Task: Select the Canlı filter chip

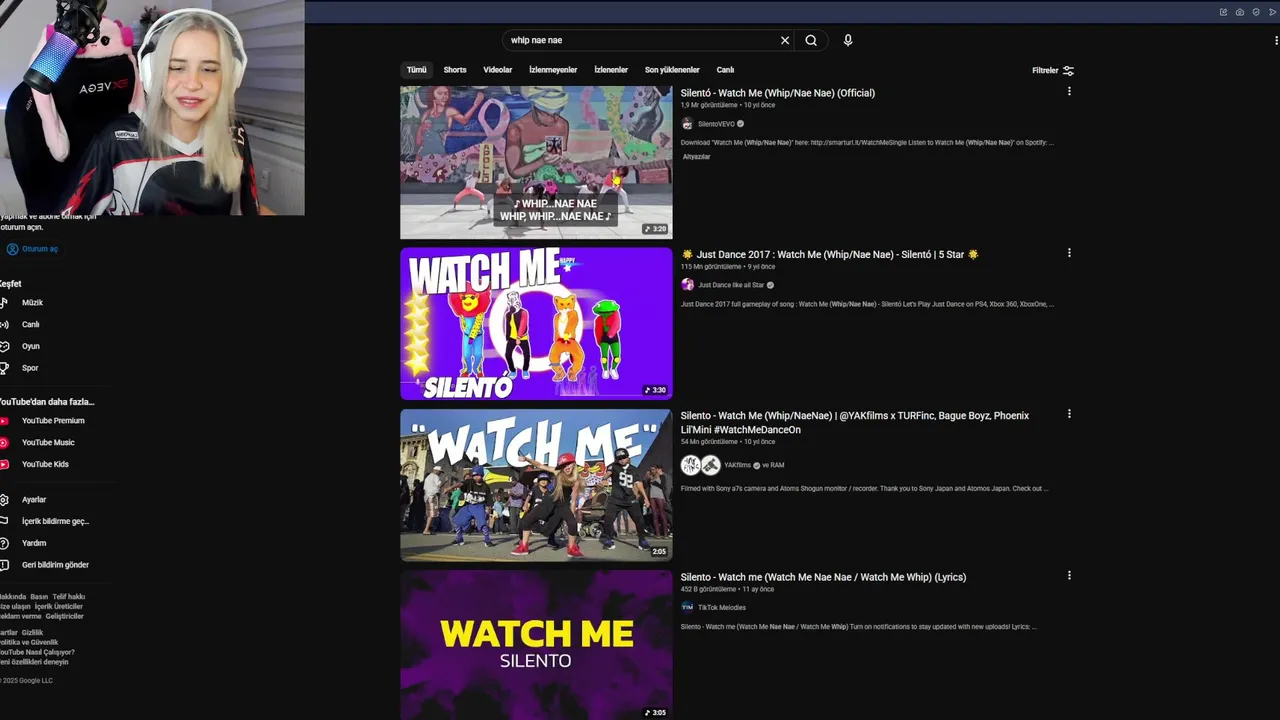Action: (725, 70)
